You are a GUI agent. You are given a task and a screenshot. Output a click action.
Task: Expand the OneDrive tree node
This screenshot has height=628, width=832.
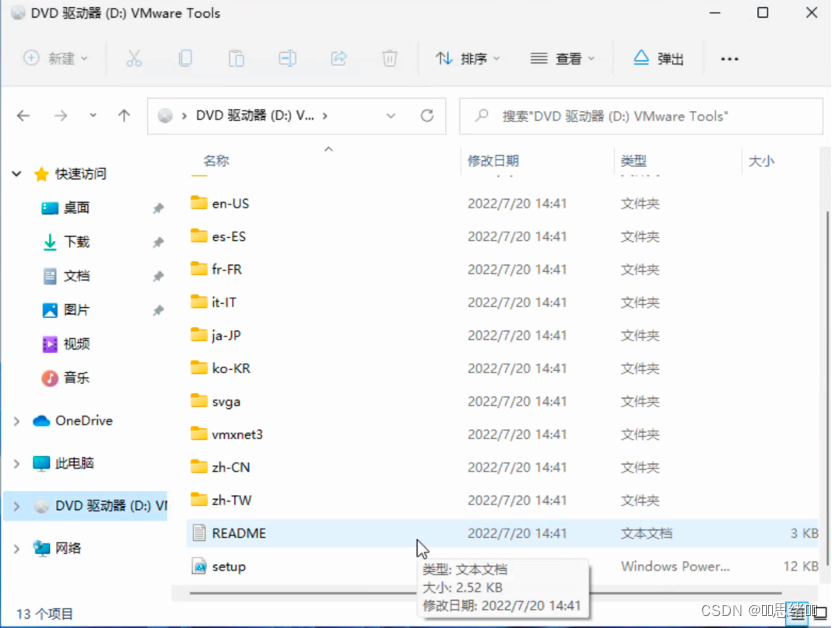16,421
